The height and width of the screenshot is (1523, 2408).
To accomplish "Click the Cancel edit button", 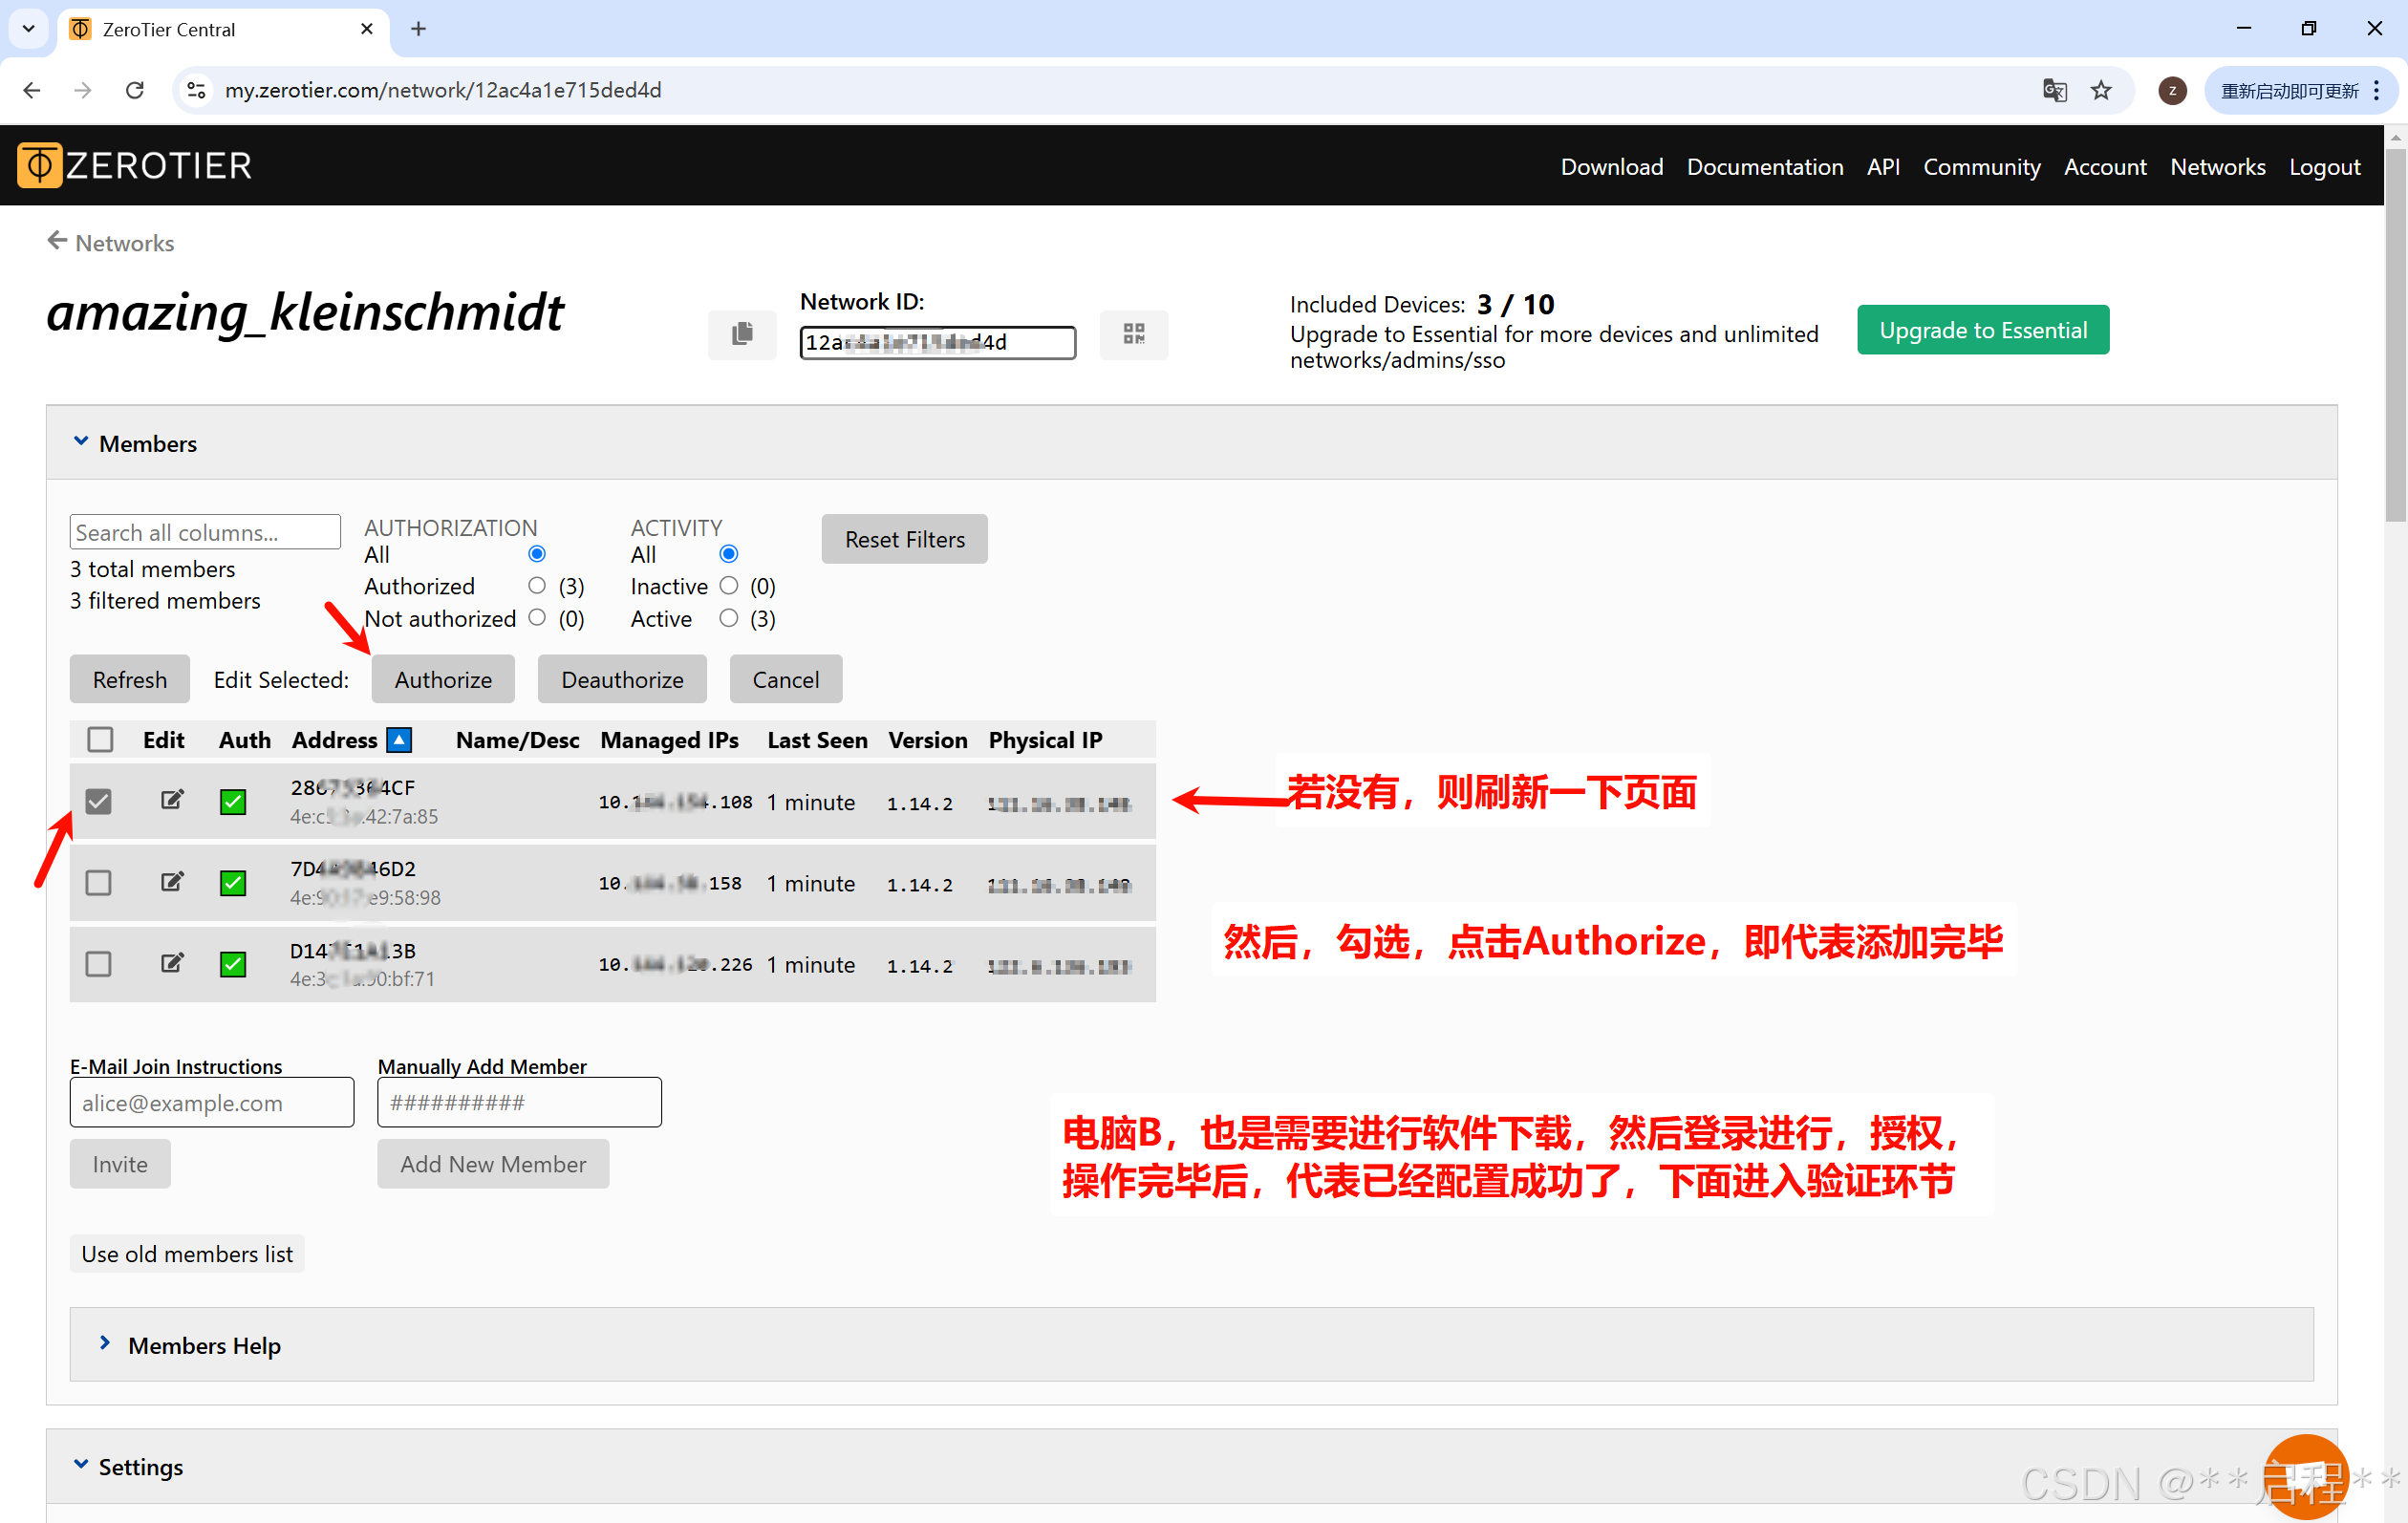I will pyautogui.click(x=786, y=679).
